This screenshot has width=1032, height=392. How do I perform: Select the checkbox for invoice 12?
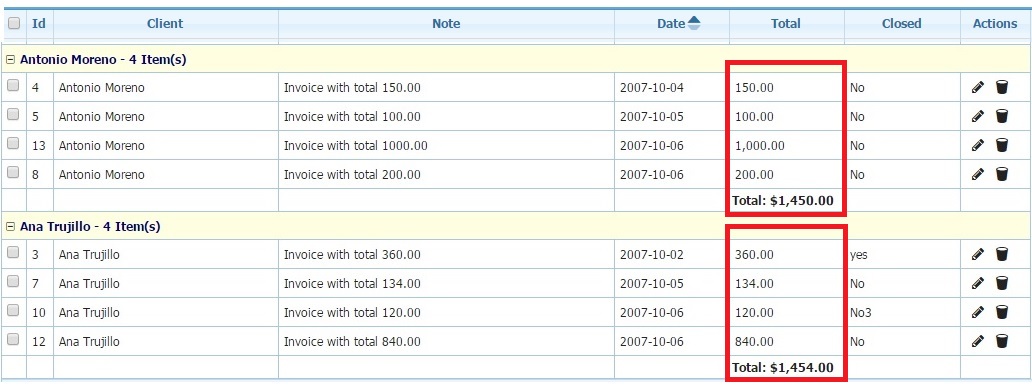click(x=13, y=339)
